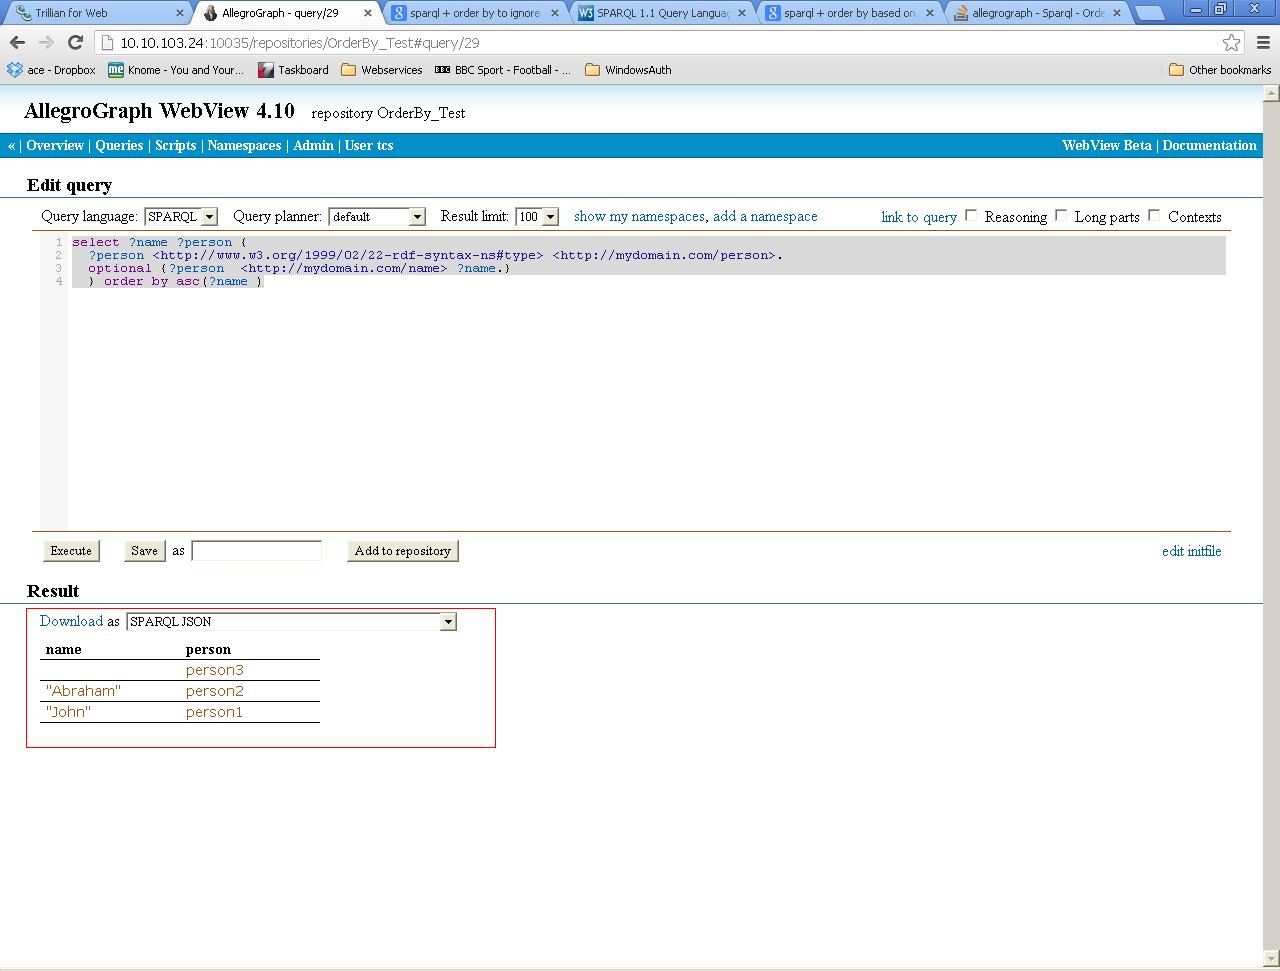
Task: Reload the page with refresh icon
Action: point(75,42)
